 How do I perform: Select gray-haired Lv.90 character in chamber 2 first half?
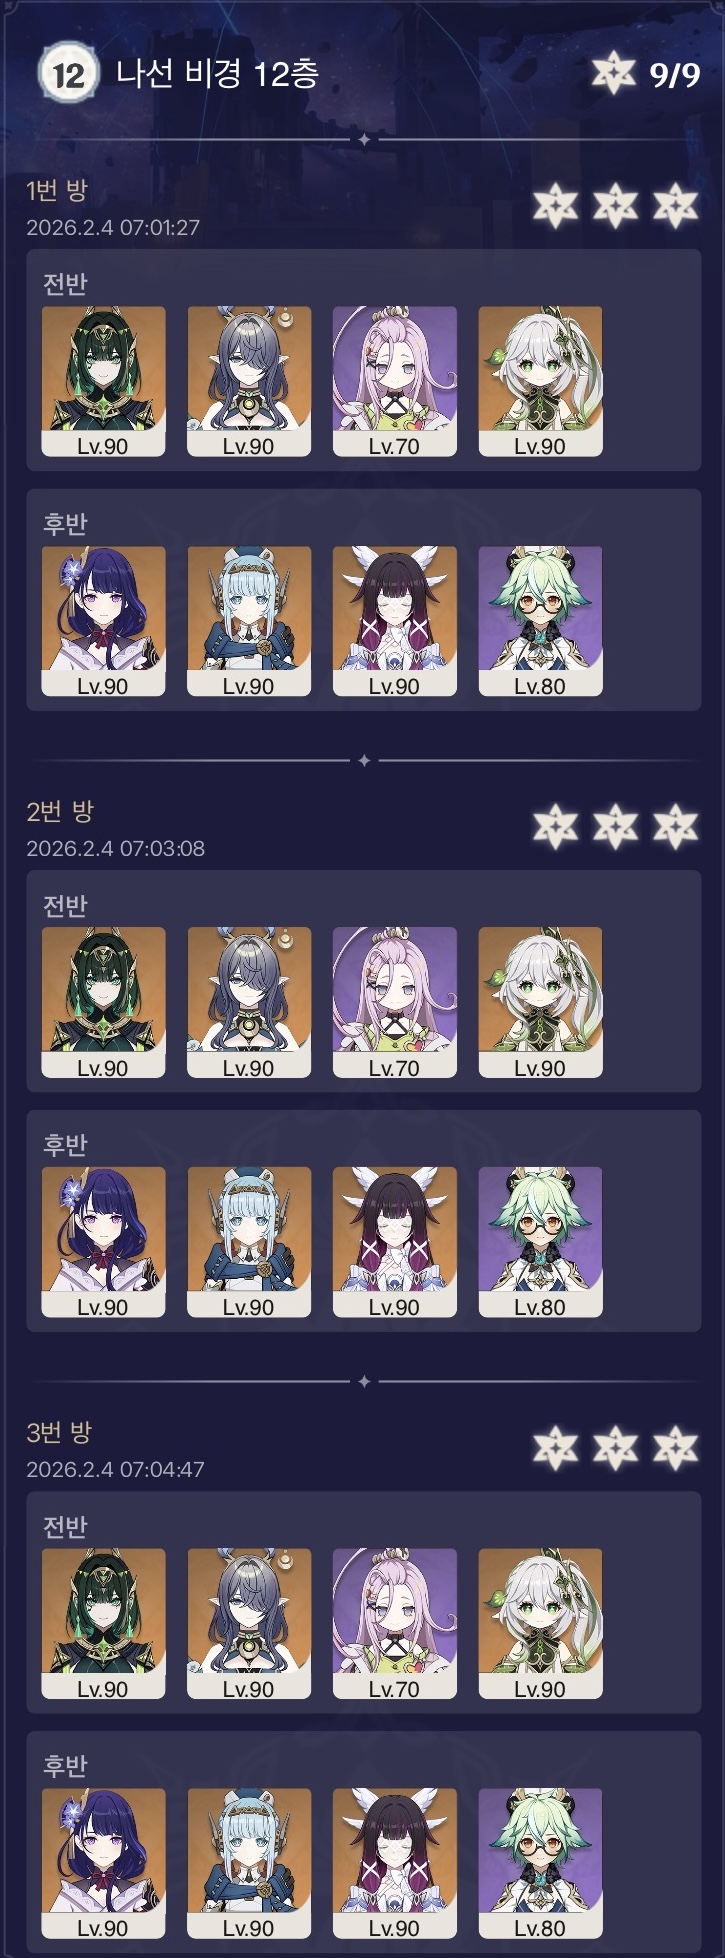pos(249,1002)
